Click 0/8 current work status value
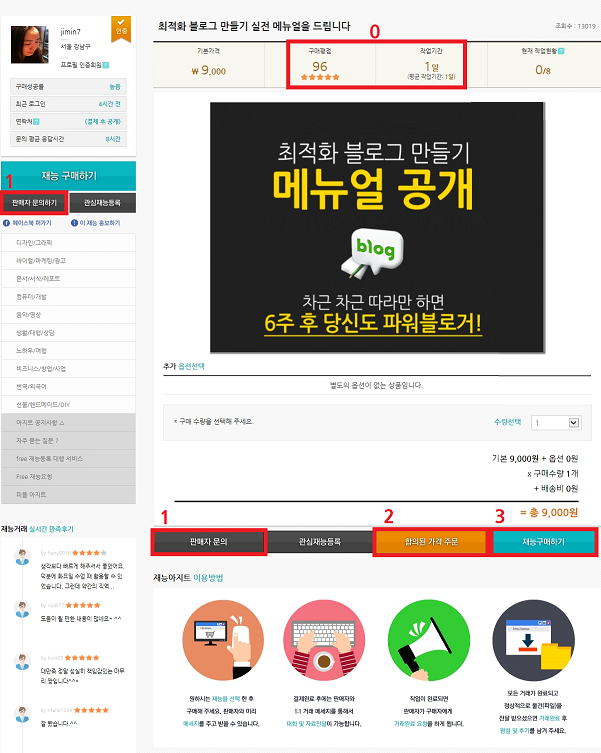This screenshot has height=753, width=601. [543, 70]
